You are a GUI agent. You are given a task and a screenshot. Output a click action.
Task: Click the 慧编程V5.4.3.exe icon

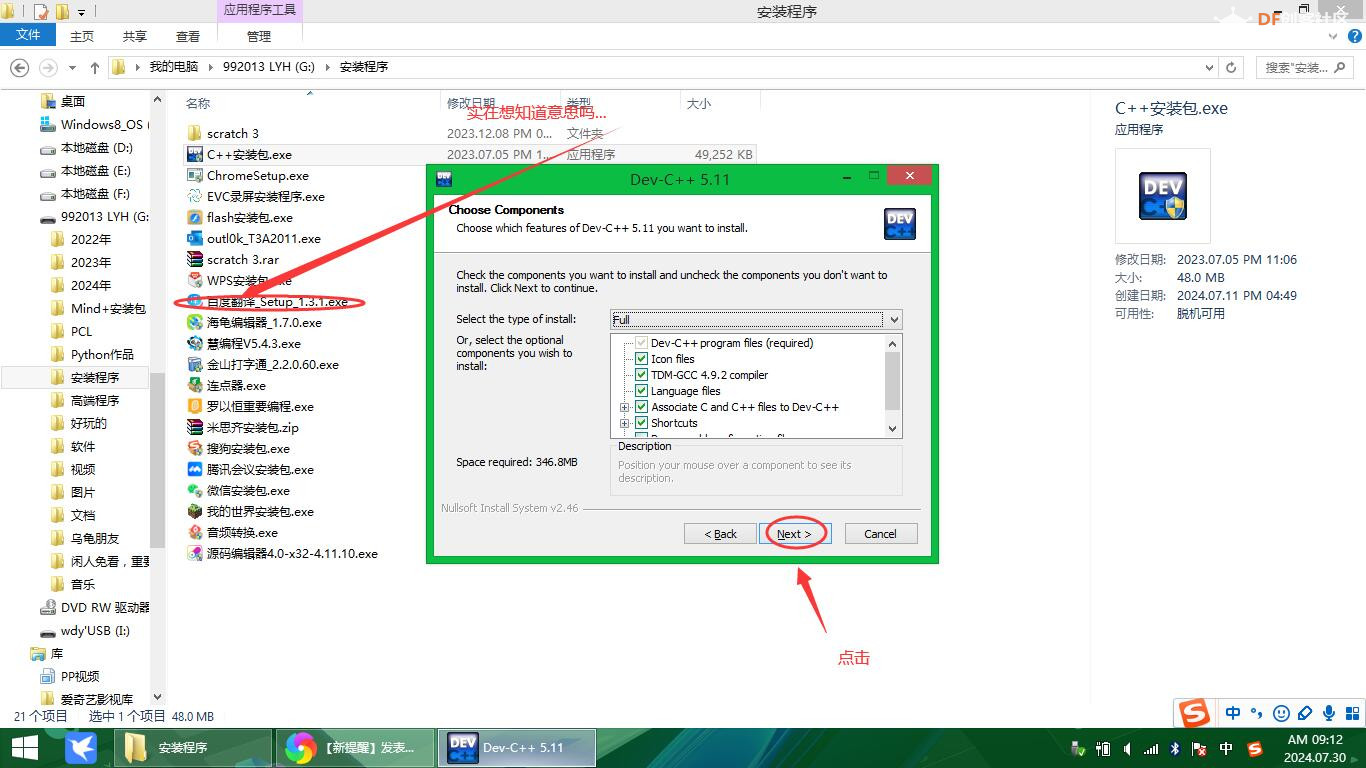point(195,343)
